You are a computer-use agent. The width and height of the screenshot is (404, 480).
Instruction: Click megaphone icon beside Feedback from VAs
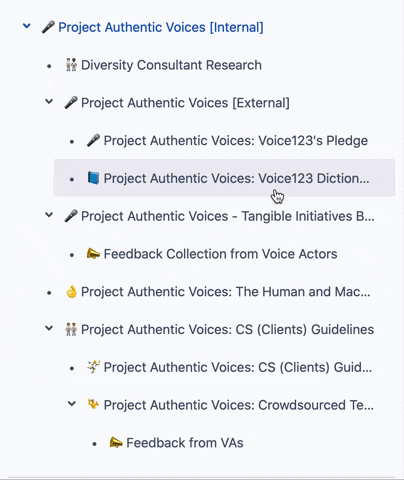pyautogui.click(x=116, y=443)
